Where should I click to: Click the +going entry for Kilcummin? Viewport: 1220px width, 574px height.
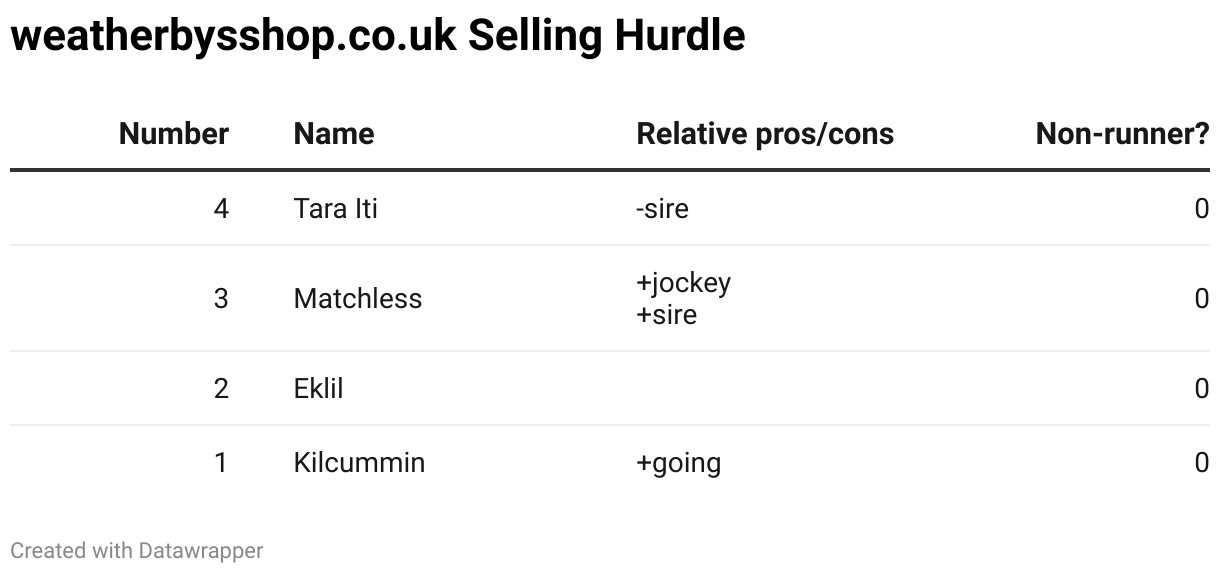[x=678, y=464]
